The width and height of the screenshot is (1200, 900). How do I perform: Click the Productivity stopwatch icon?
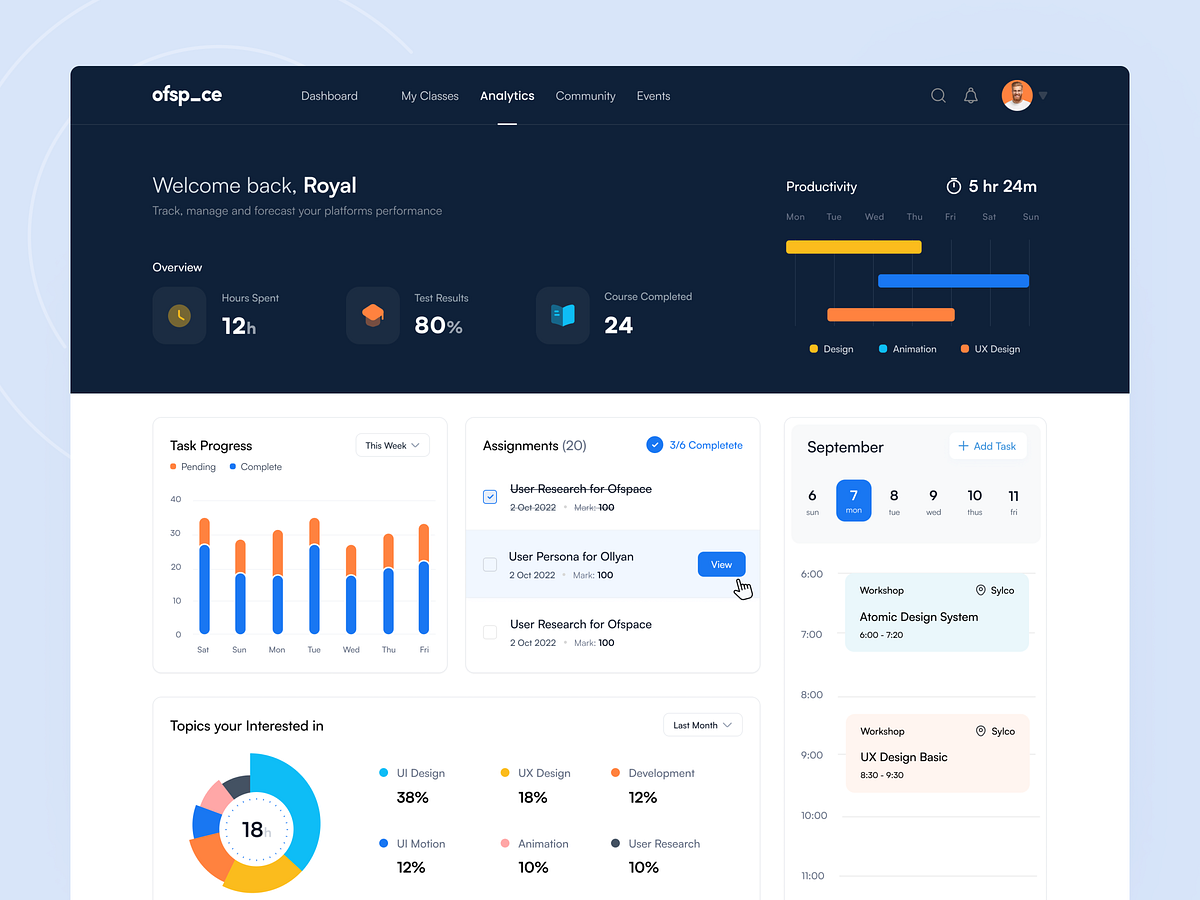(955, 186)
